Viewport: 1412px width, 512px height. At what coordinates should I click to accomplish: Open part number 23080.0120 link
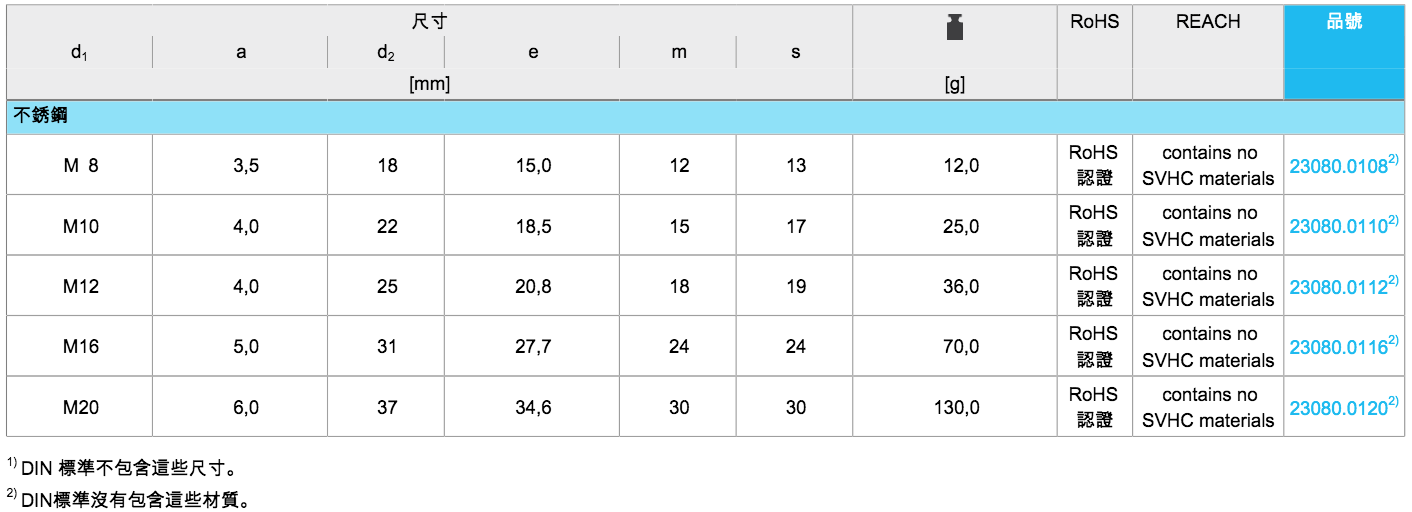click(x=1338, y=408)
